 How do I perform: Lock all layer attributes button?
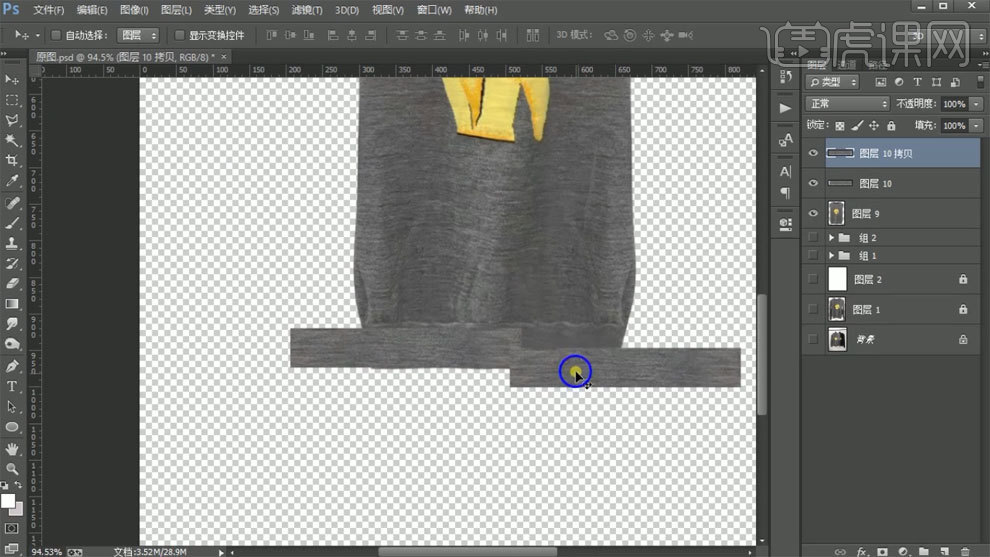[x=891, y=126]
